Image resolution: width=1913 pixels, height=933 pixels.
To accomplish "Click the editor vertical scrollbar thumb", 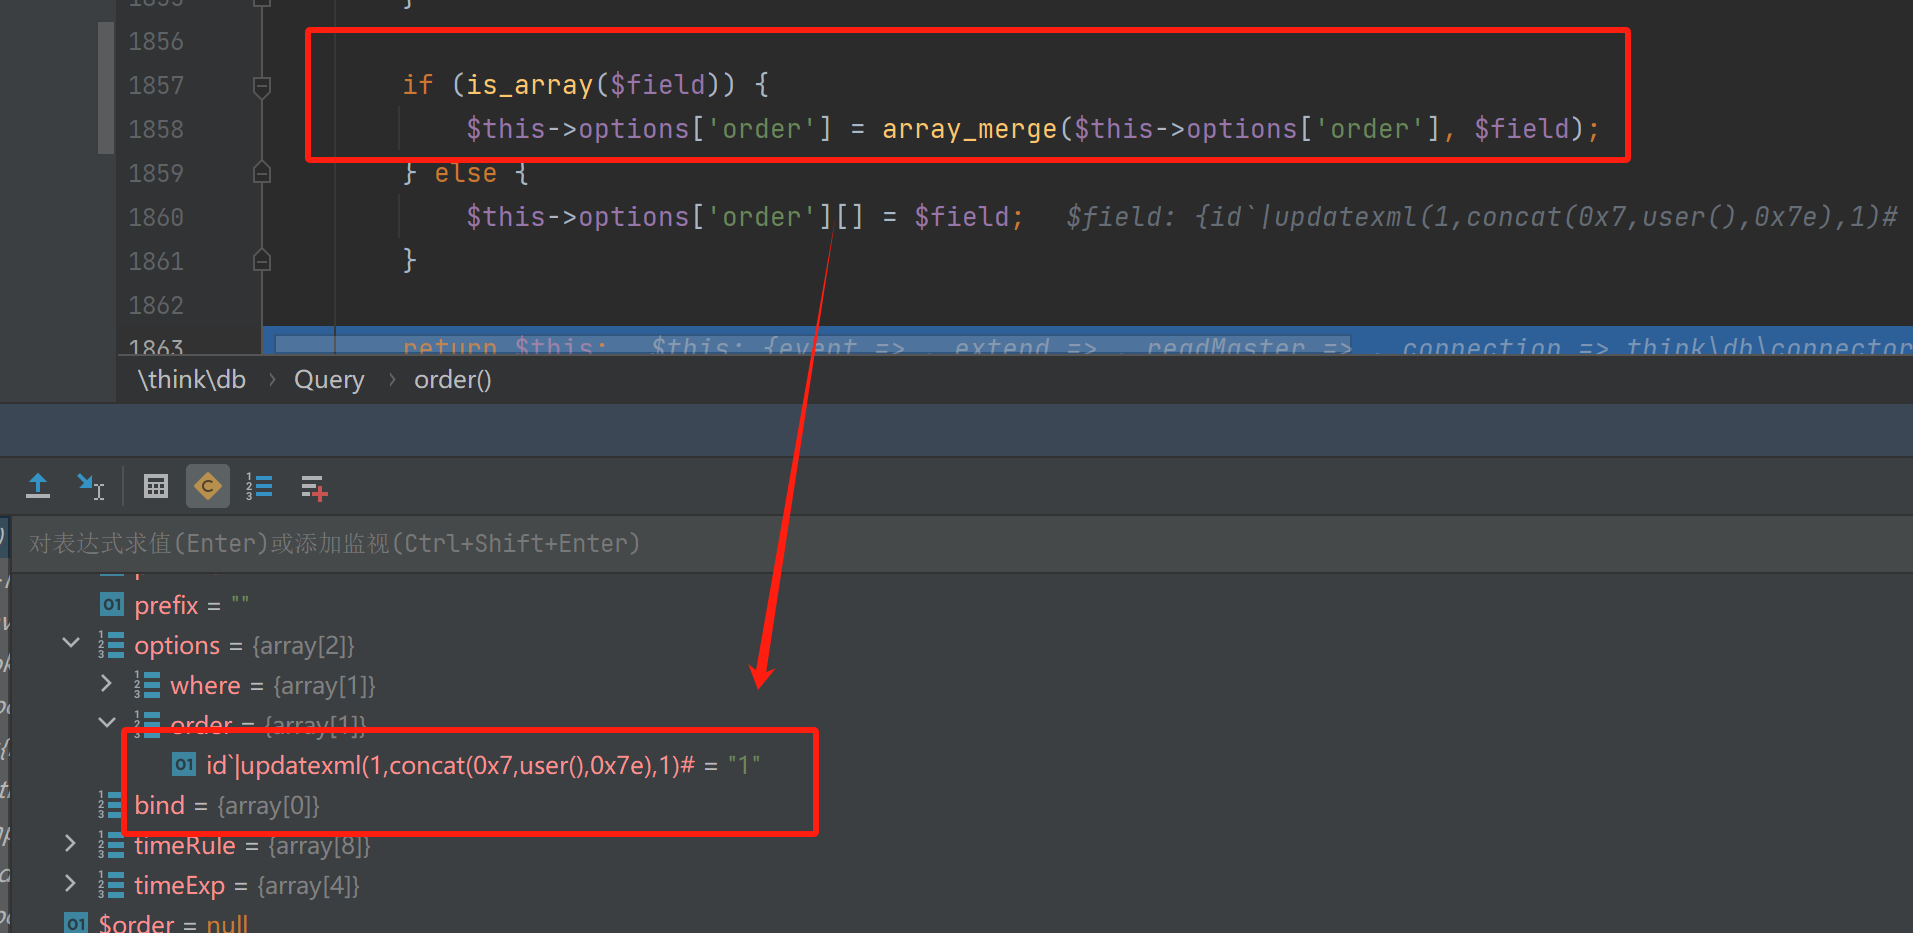I will click(x=106, y=88).
